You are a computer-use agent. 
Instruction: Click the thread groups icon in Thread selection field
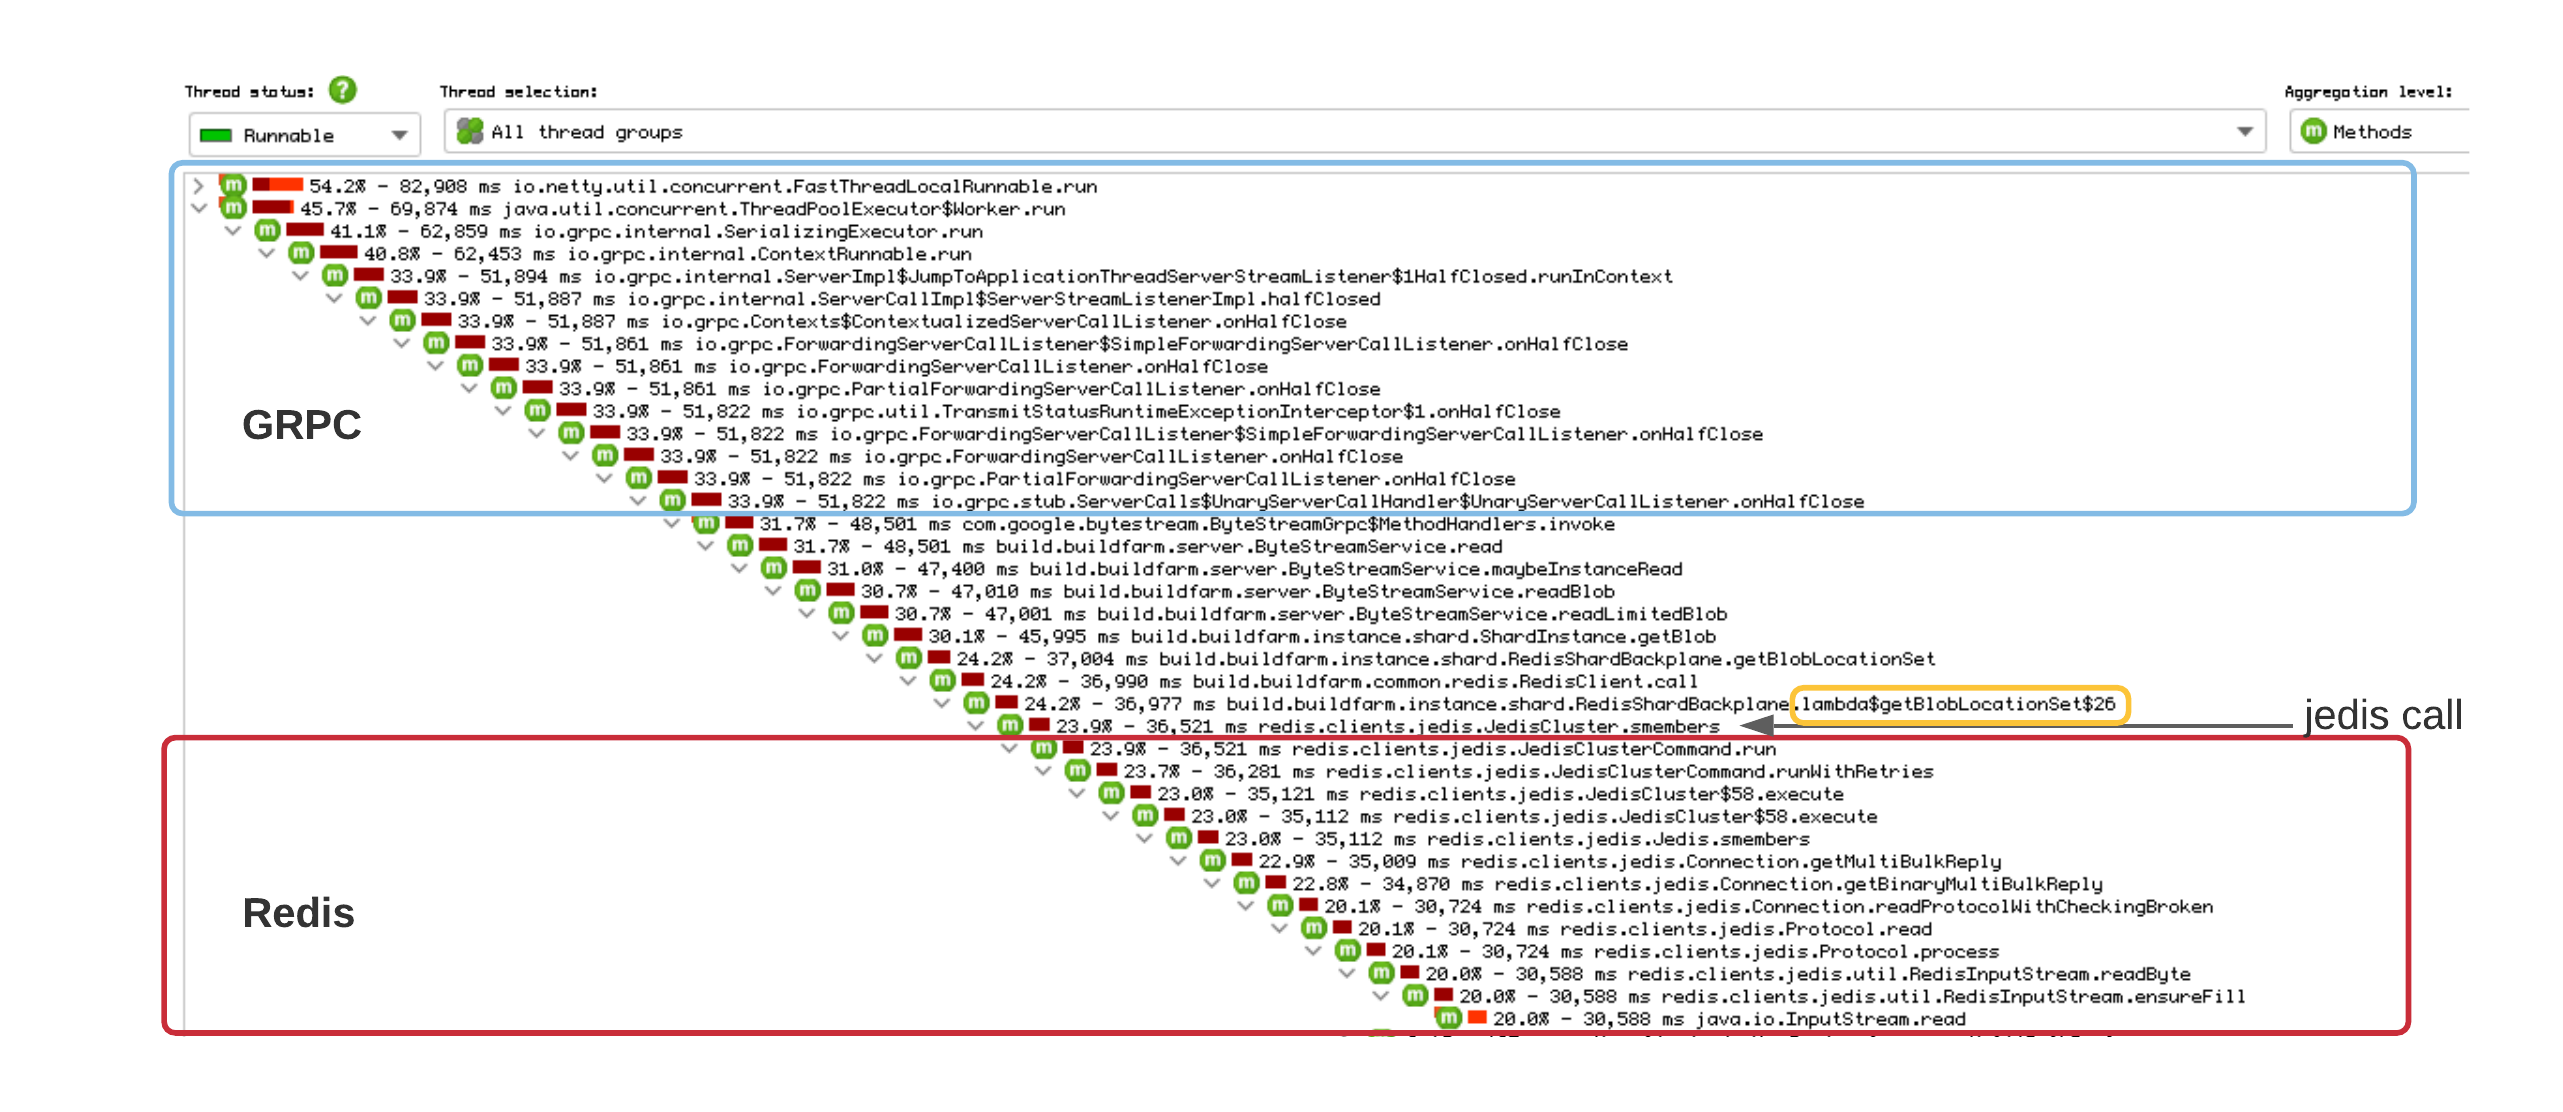(470, 131)
